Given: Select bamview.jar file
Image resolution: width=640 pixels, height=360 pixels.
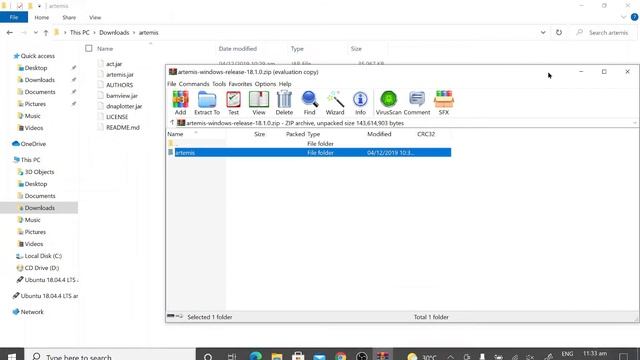Looking at the screenshot, I should click(x=122, y=96).
